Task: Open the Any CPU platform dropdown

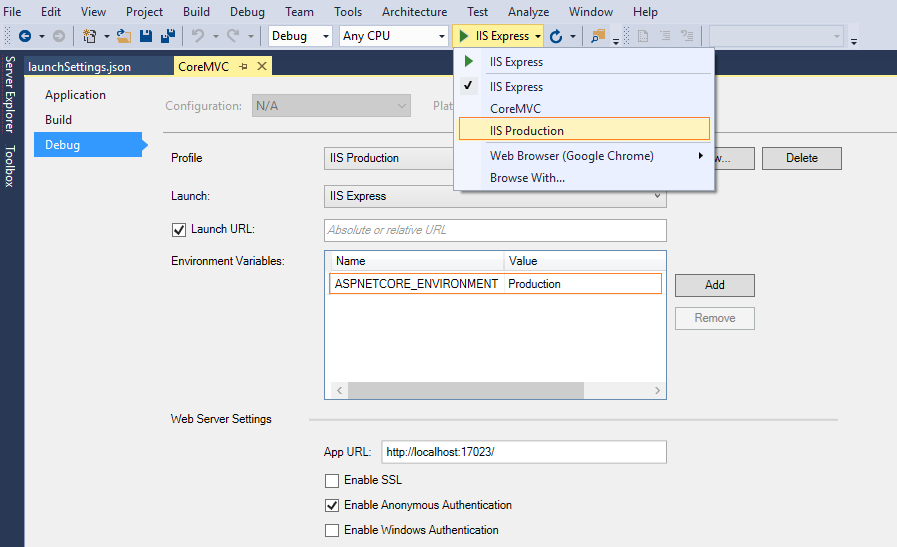Action: (393, 36)
